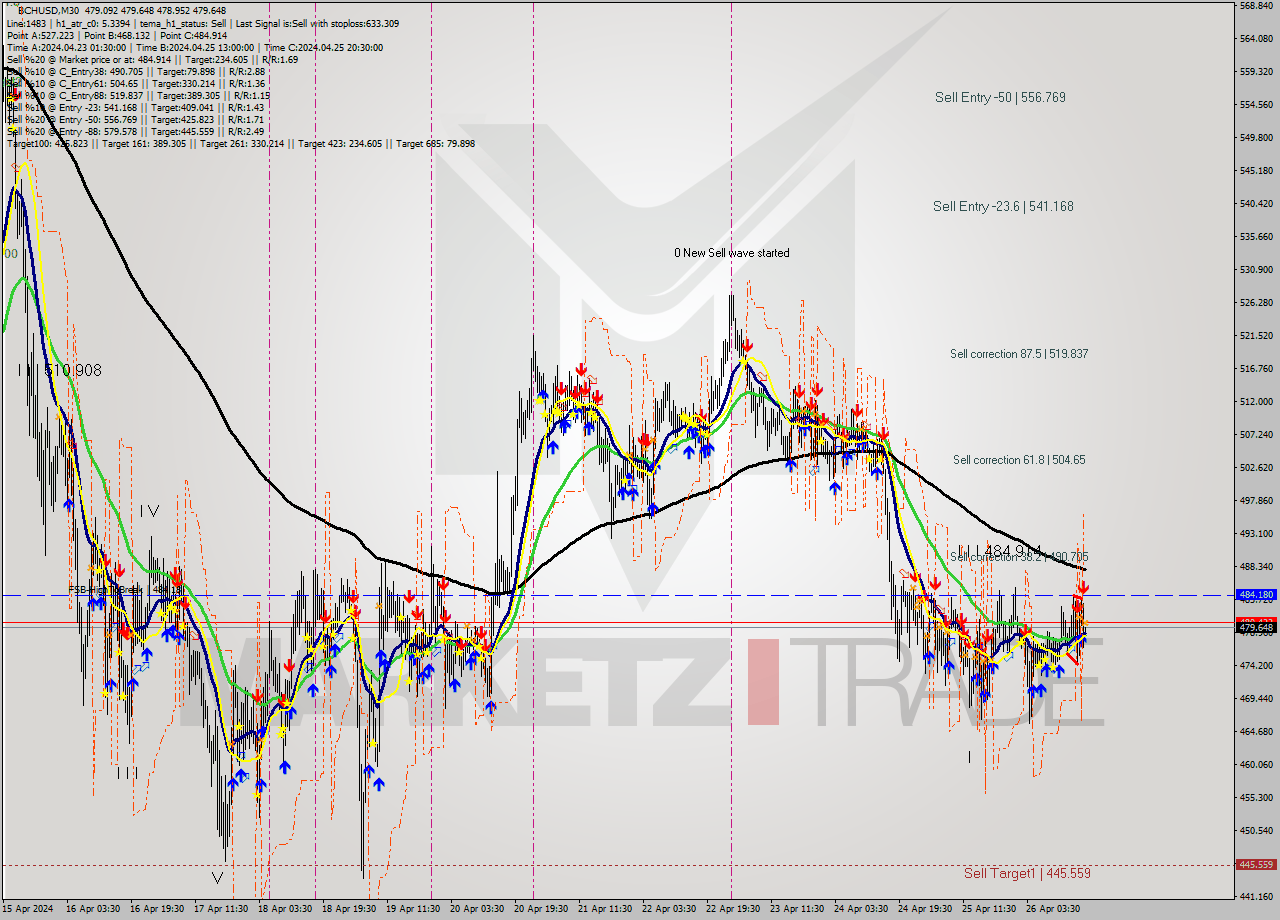Click the 464.680 price axis value
Viewport: 1280px width, 920px height.
pos(1255,731)
